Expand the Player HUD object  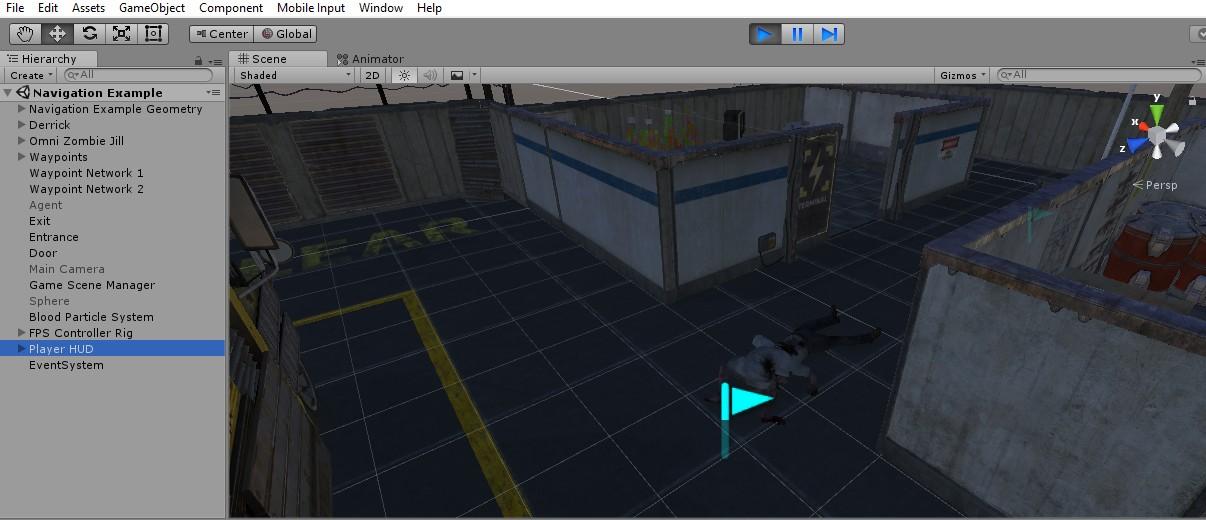(22, 349)
